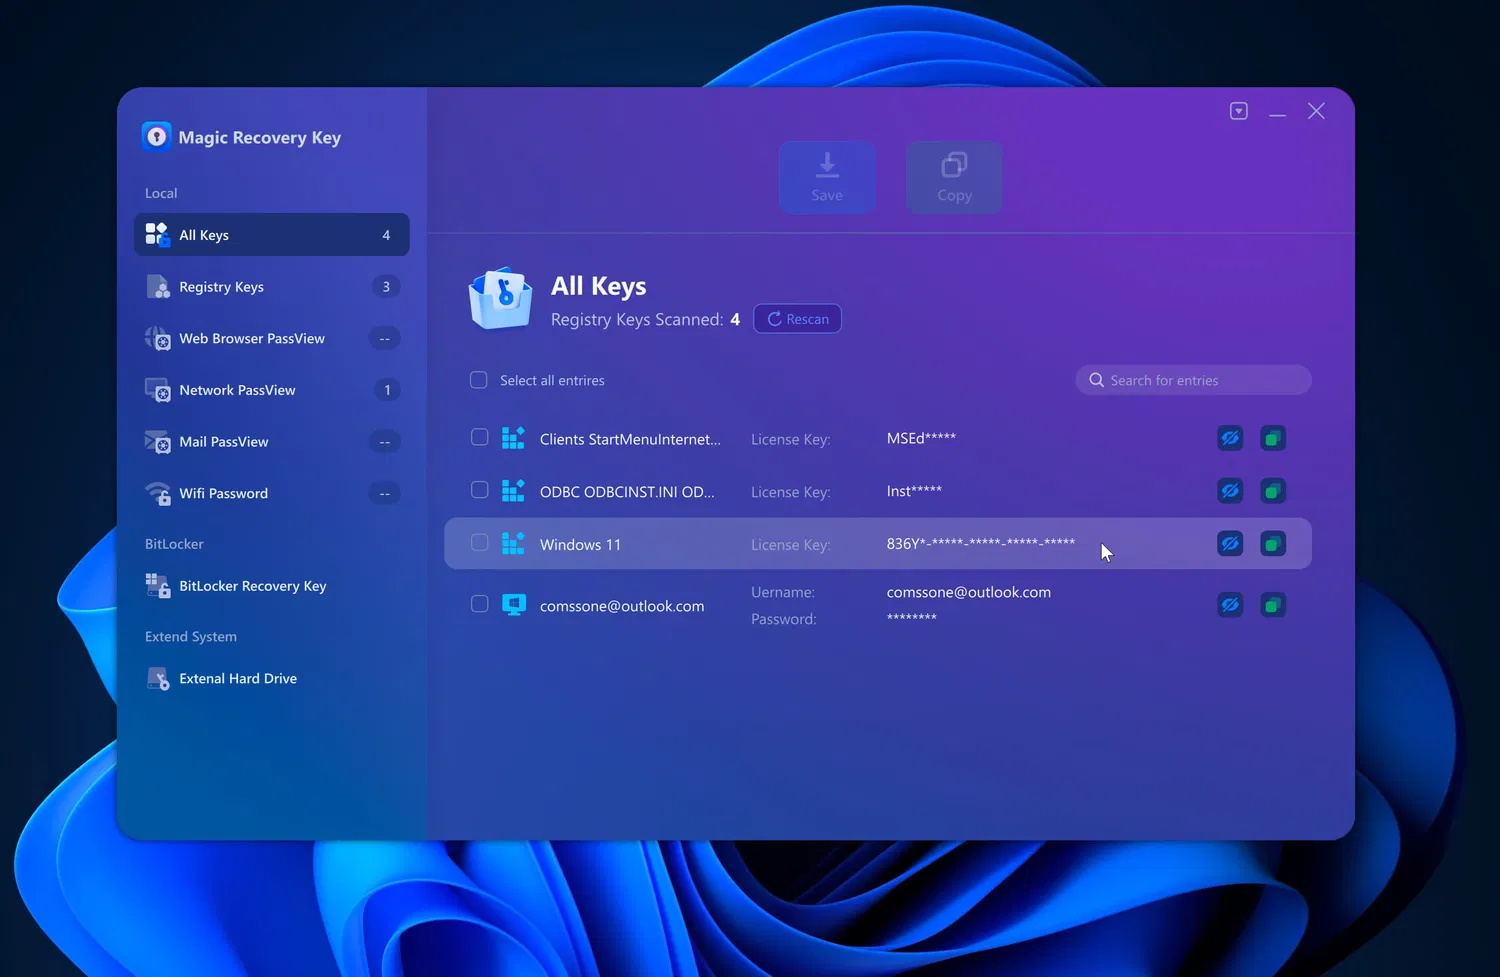
Task: Copy the selected keys
Action: tap(954, 177)
